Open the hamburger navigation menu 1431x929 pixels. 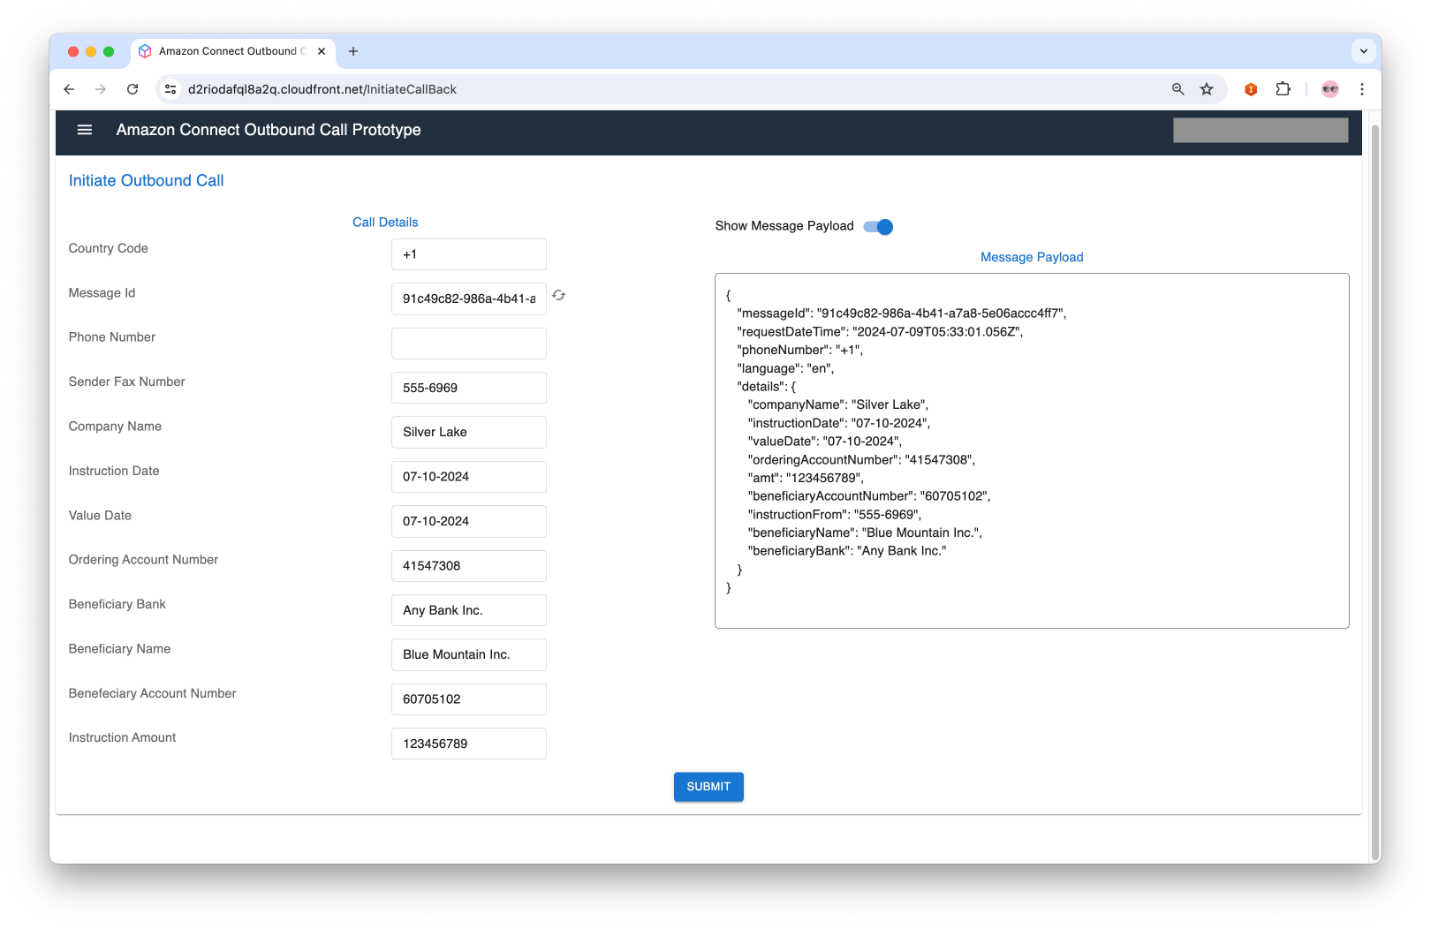coord(85,130)
